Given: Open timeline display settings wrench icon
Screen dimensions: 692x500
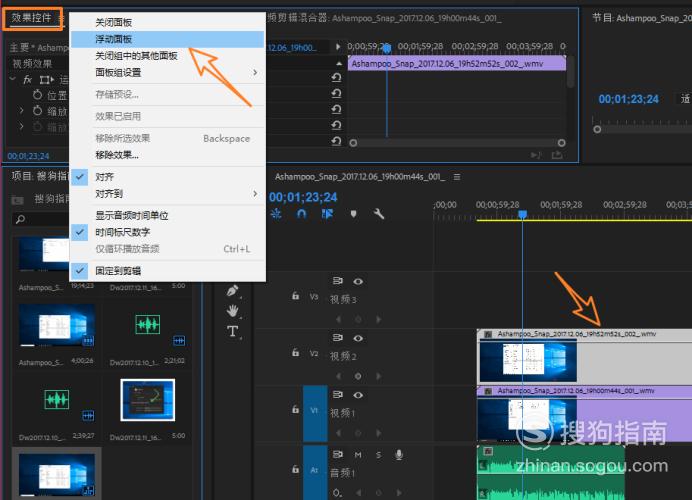Looking at the screenshot, I should 379,214.
